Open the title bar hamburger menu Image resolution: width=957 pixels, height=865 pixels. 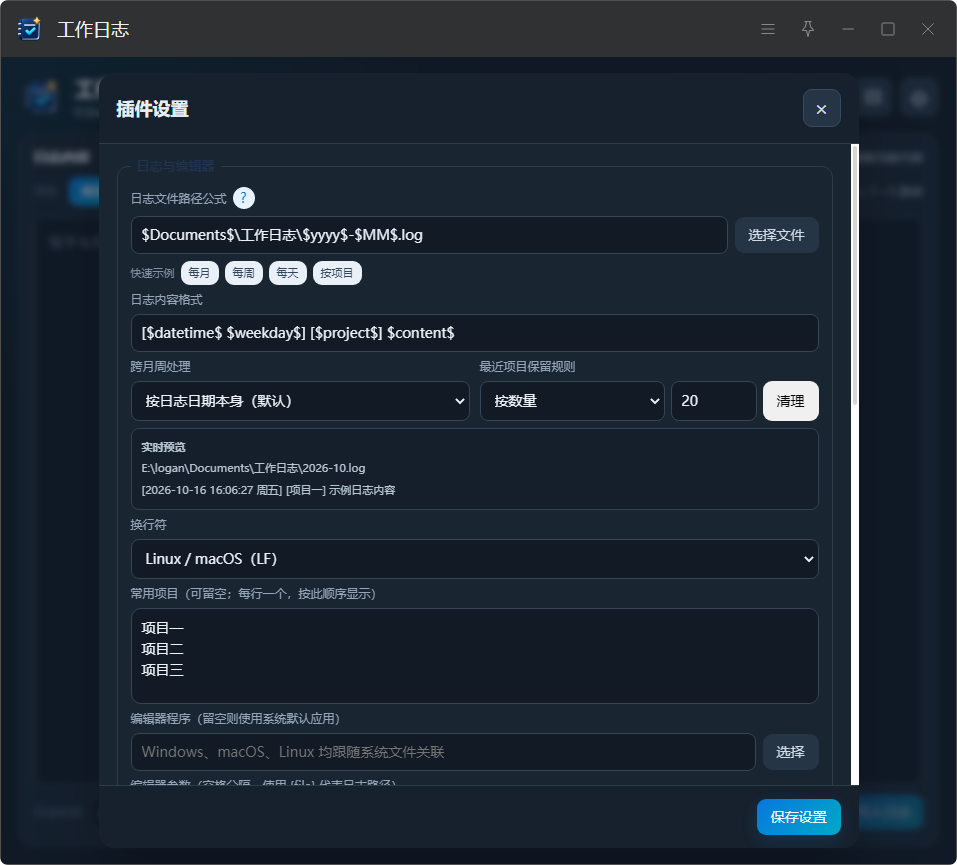(x=768, y=29)
